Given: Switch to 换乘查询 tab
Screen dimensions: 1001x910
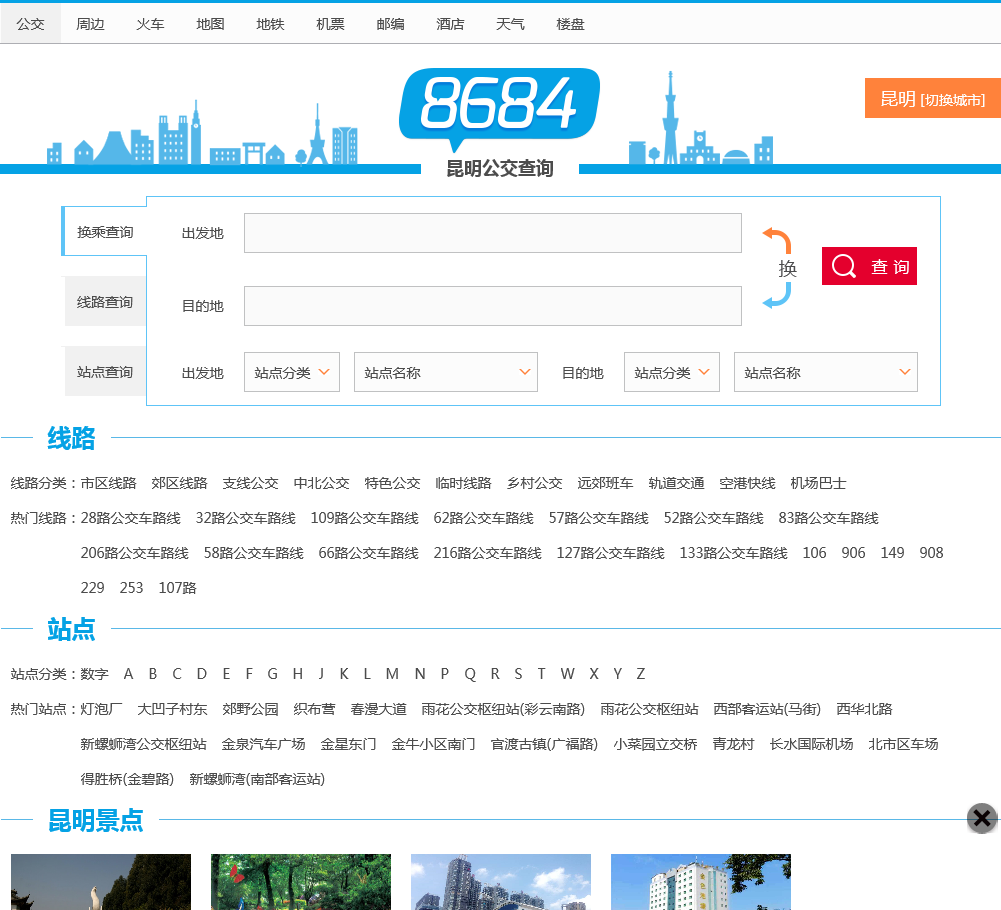Looking at the screenshot, I should [105, 232].
